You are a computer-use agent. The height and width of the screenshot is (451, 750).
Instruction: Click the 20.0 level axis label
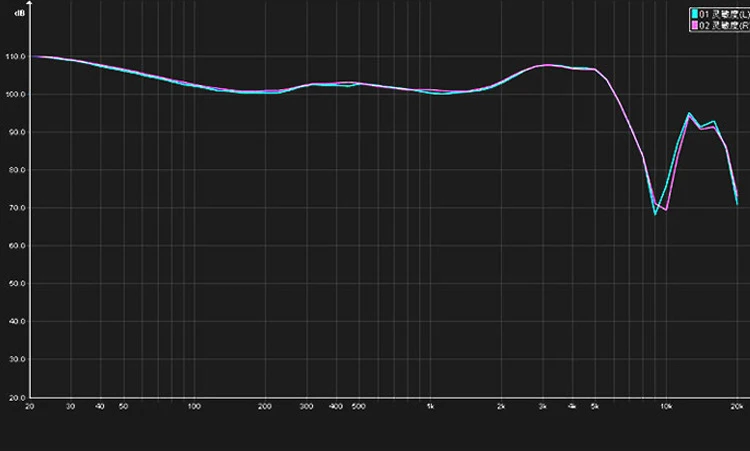click(17, 397)
